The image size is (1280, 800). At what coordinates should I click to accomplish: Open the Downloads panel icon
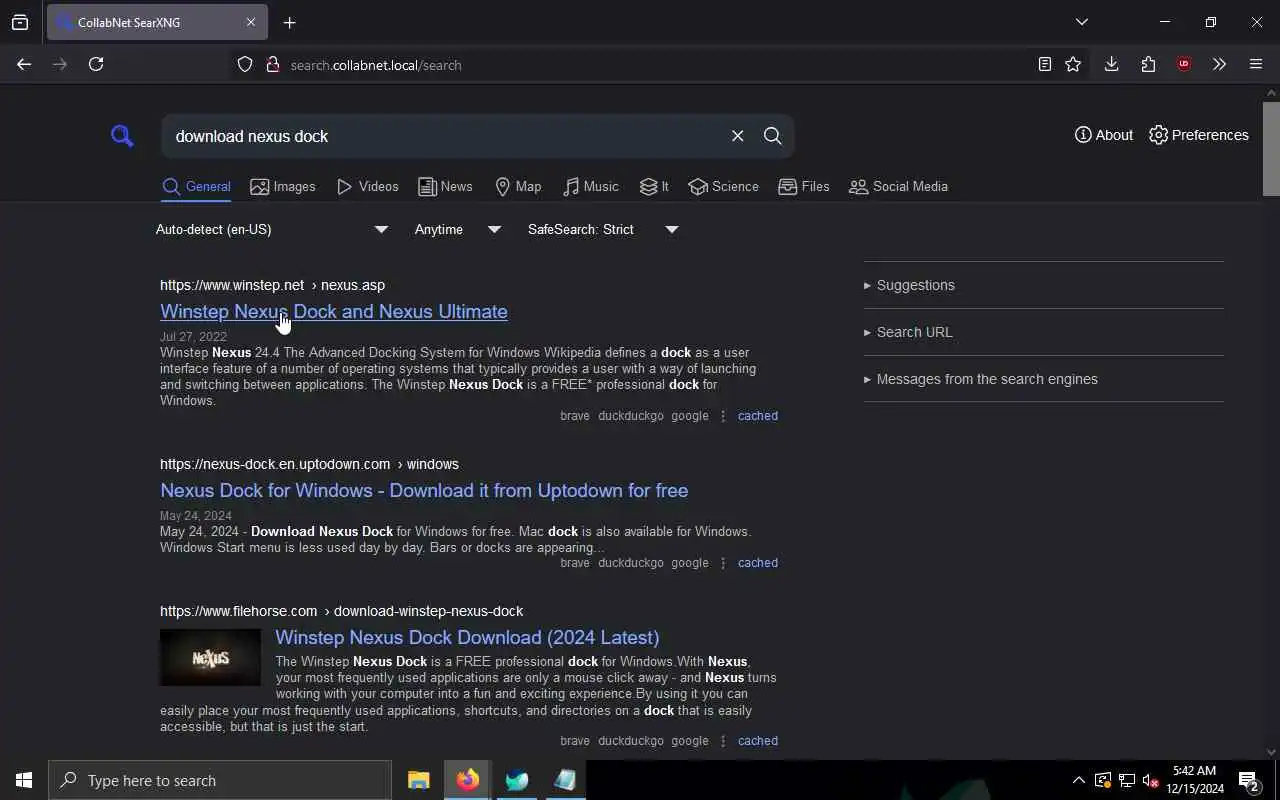click(1111, 64)
